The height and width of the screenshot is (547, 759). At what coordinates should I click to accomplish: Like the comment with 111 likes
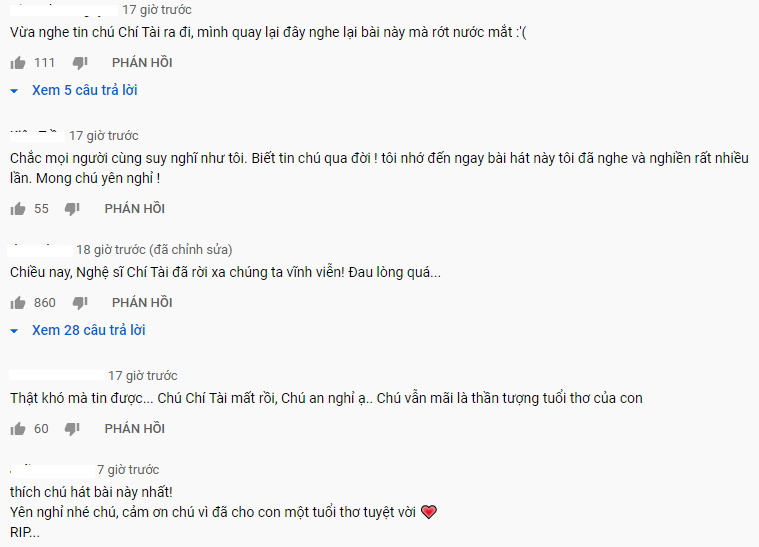pyautogui.click(x=18, y=63)
